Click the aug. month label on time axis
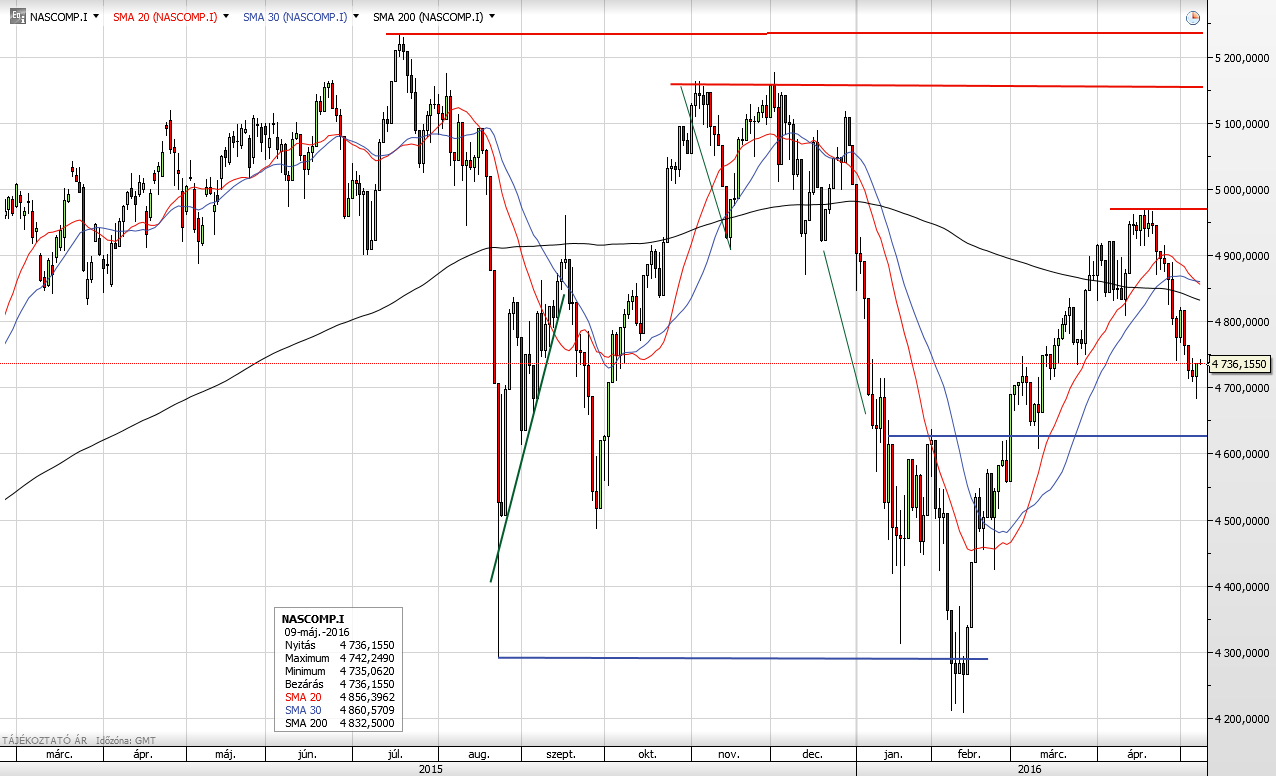The height and width of the screenshot is (776, 1276). [479, 755]
